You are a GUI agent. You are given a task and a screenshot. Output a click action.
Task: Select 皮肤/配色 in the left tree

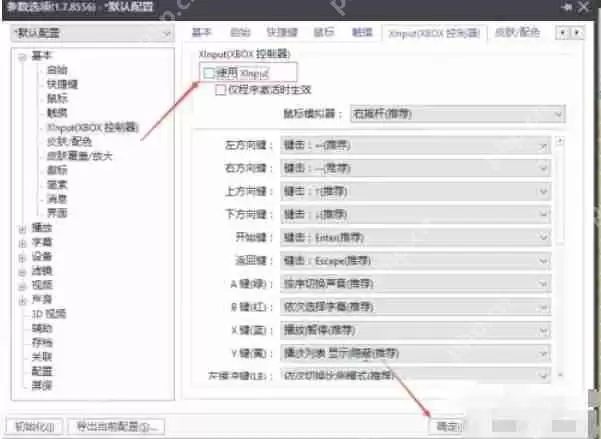pos(69,142)
